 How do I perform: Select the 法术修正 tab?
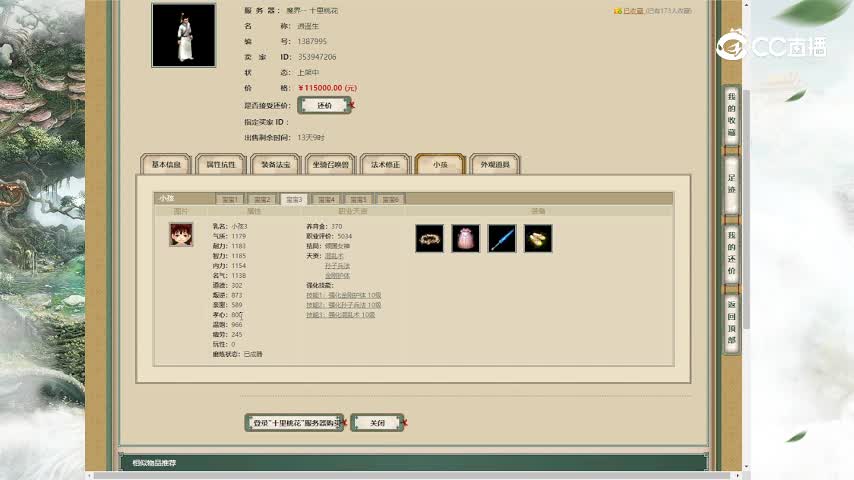click(385, 165)
